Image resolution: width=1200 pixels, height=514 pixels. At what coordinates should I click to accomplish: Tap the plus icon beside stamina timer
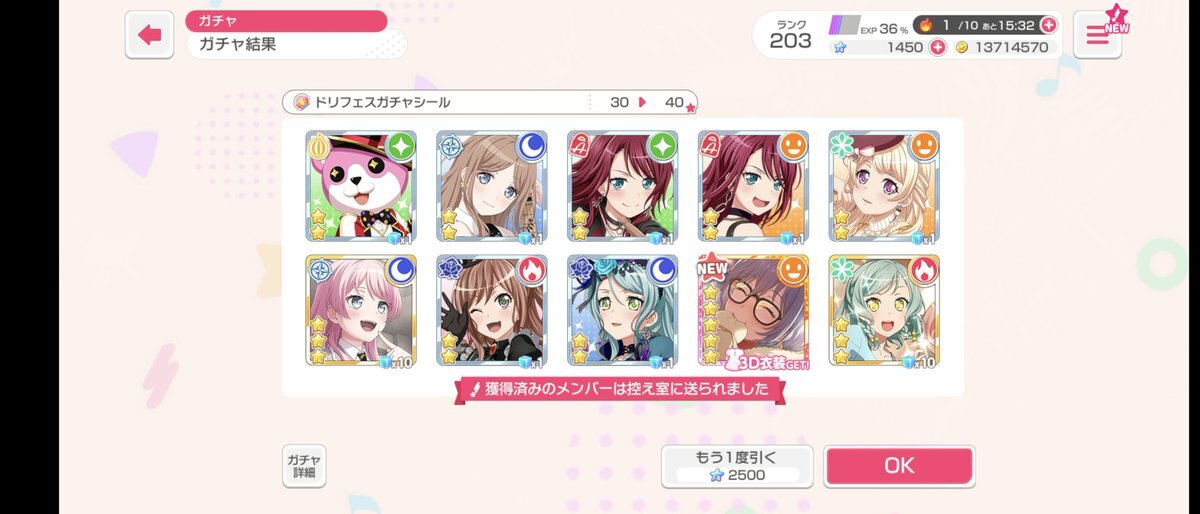[x=1048, y=25]
